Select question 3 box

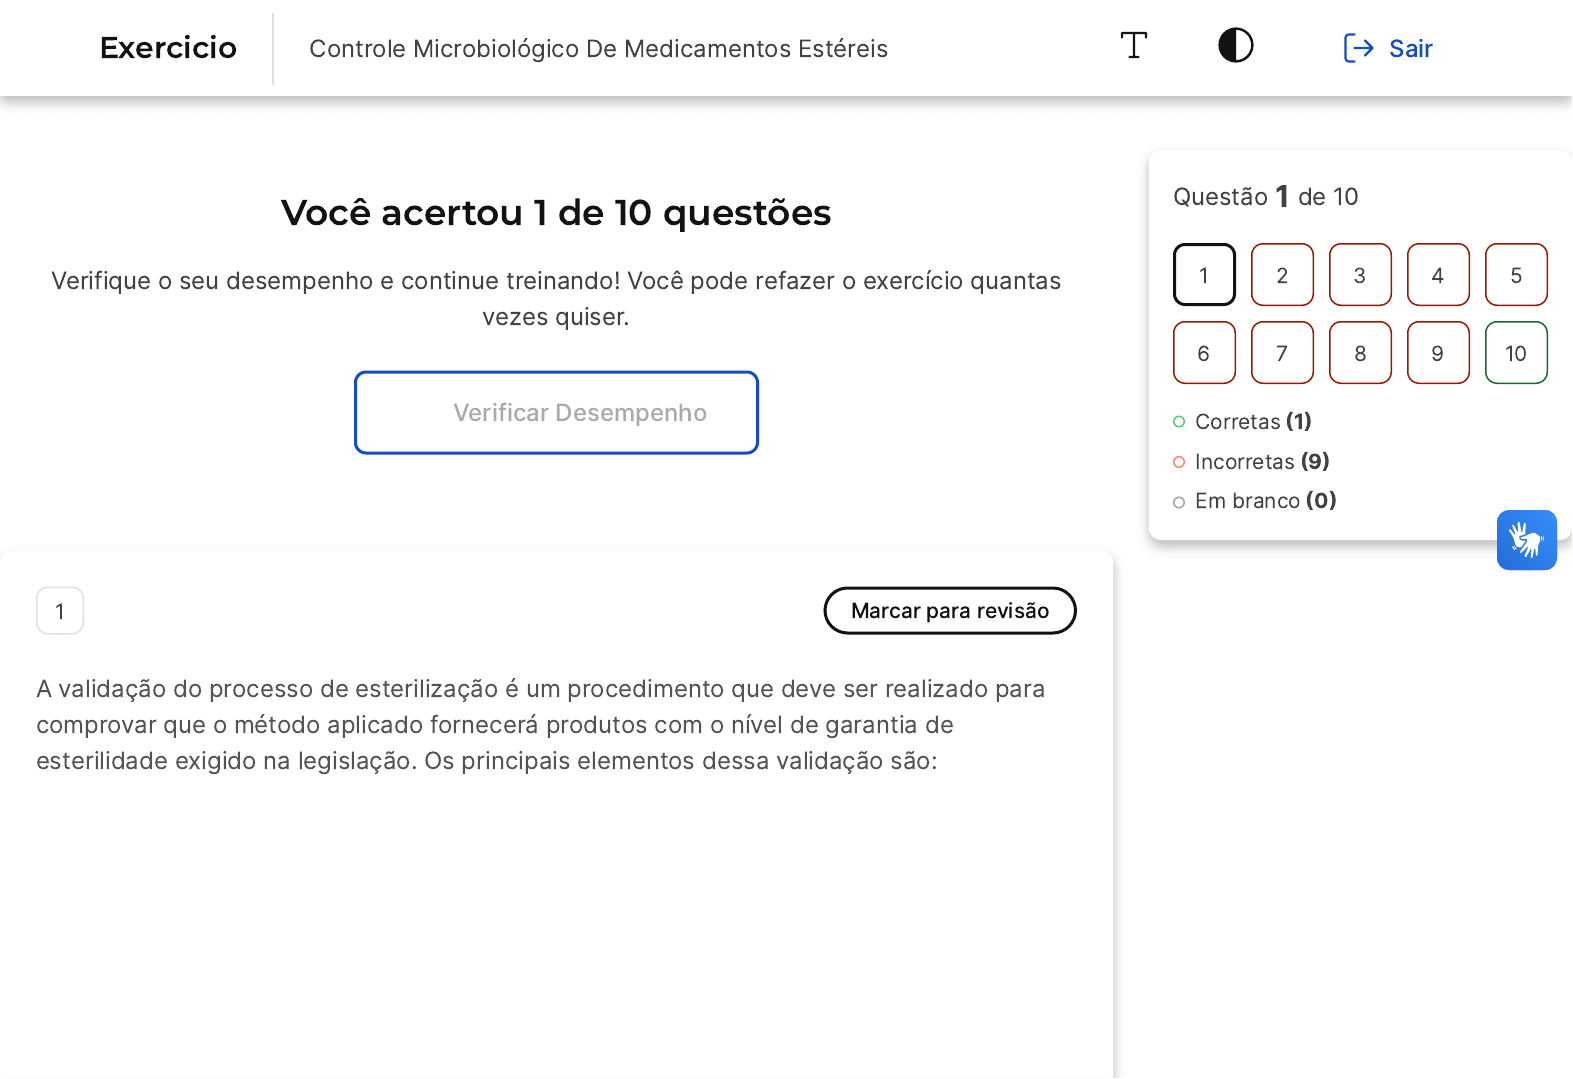1360,275
